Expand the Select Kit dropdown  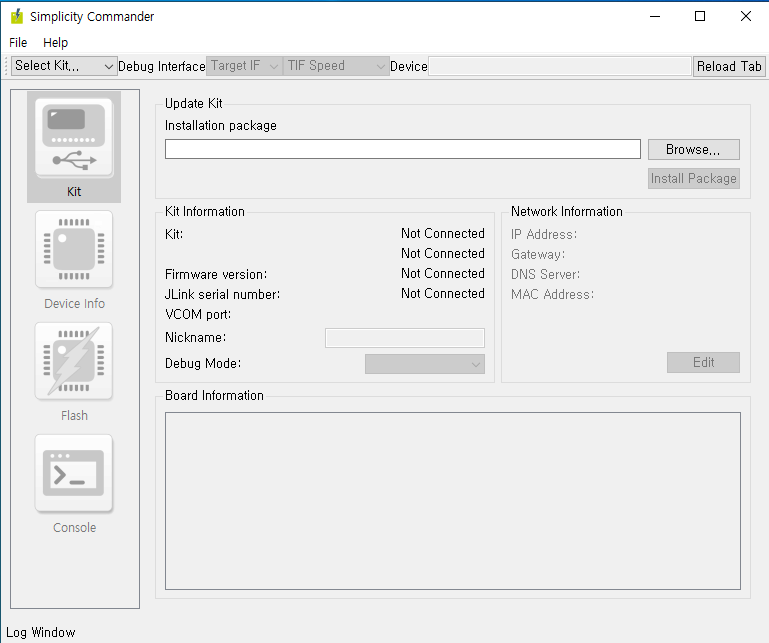point(64,66)
